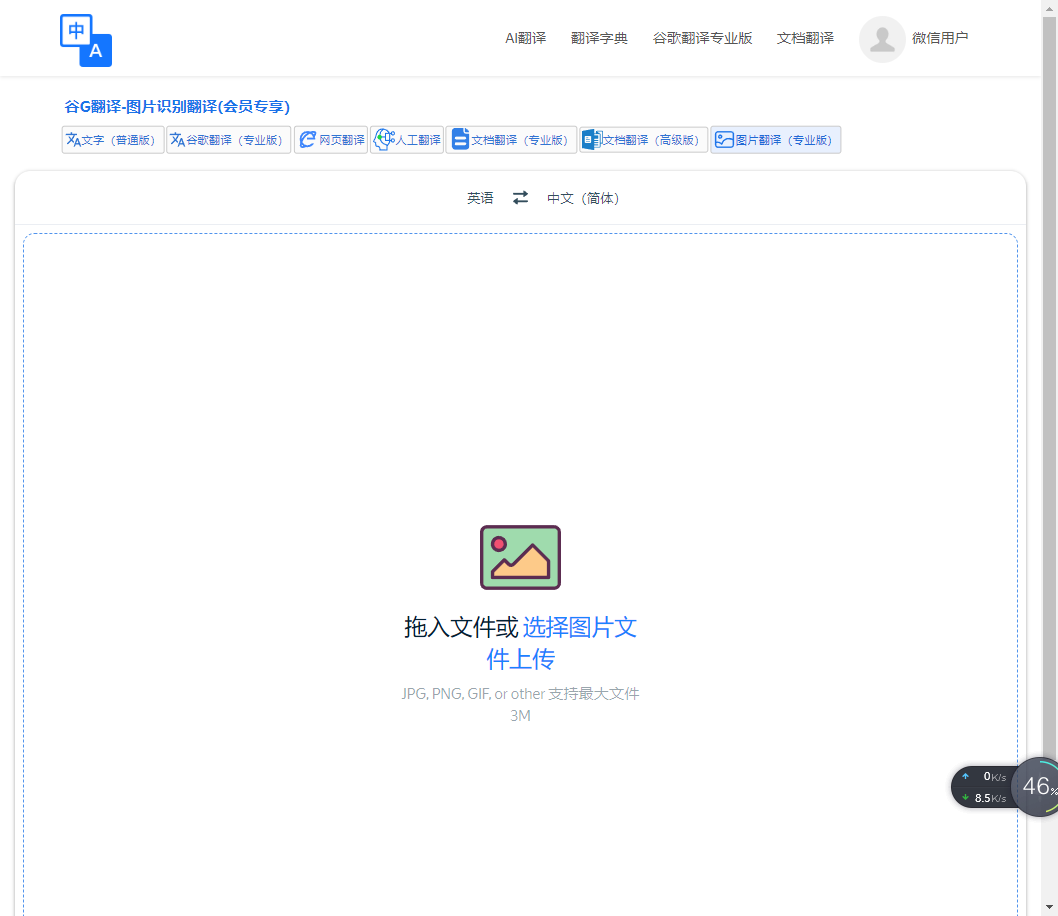Click the picture upload icon
Screen dimensions: 1058x916
point(520,557)
